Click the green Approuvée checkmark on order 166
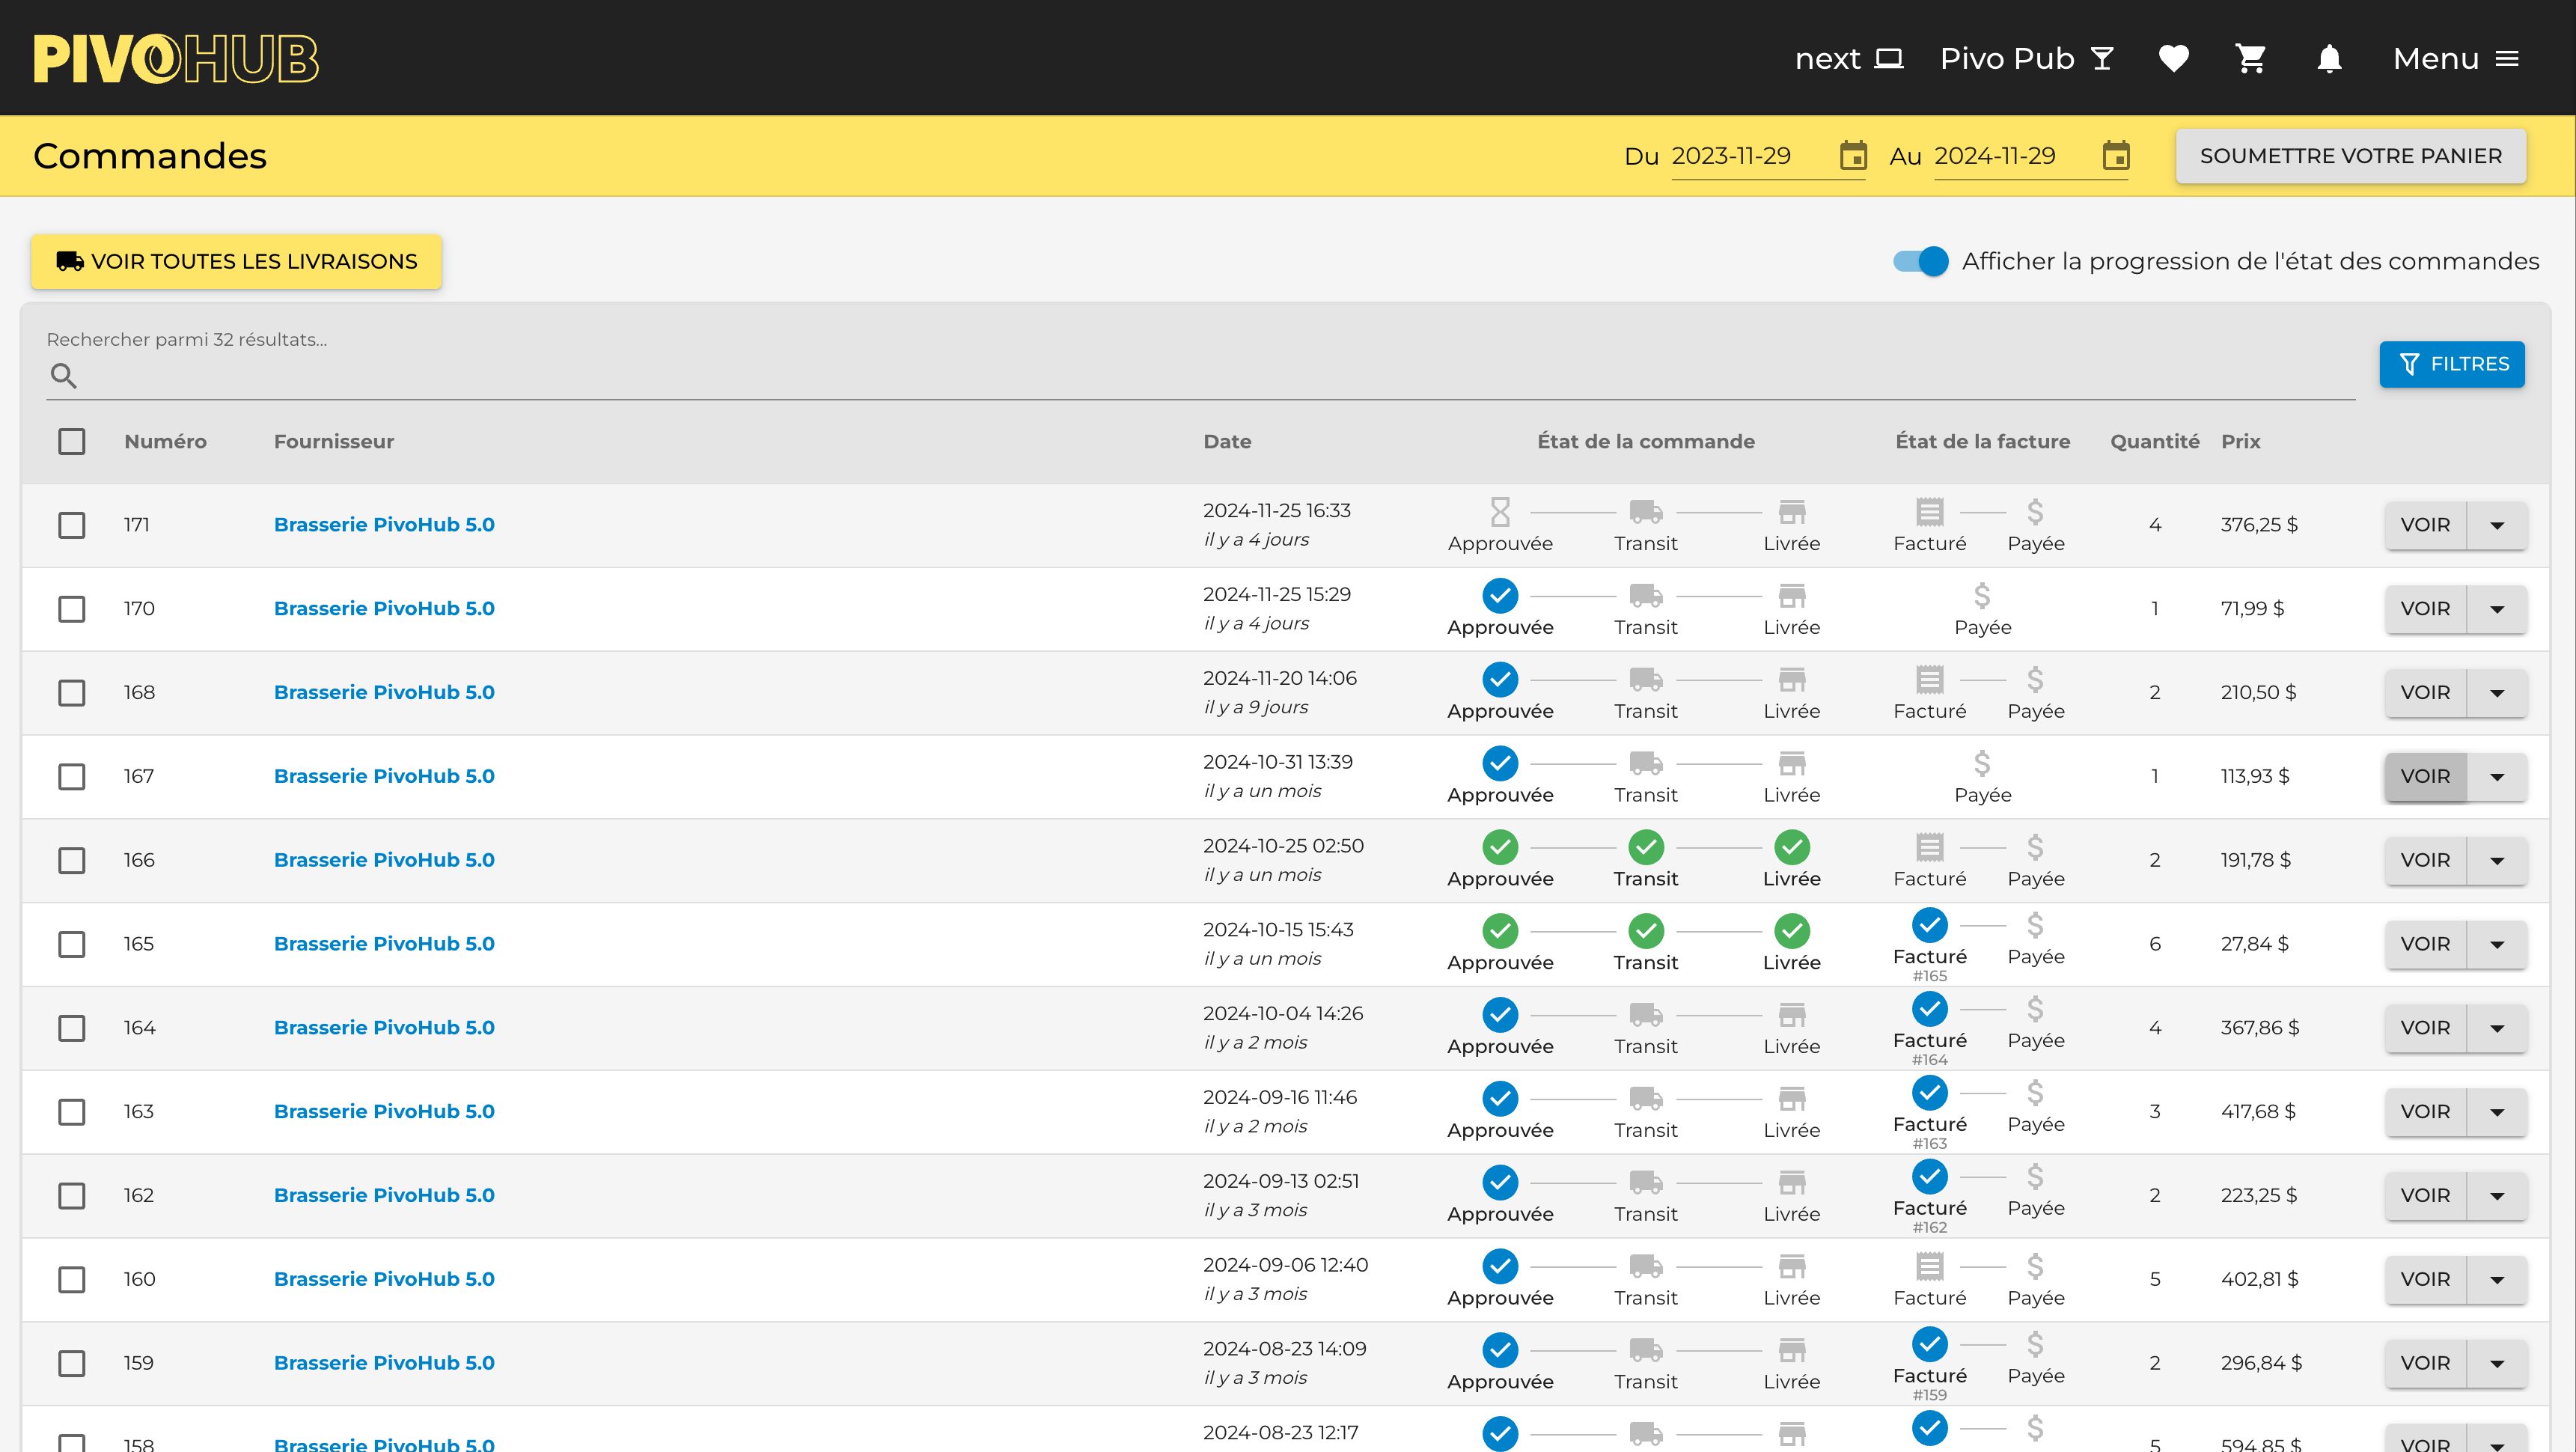The image size is (2576, 1452). pos(1500,847)
